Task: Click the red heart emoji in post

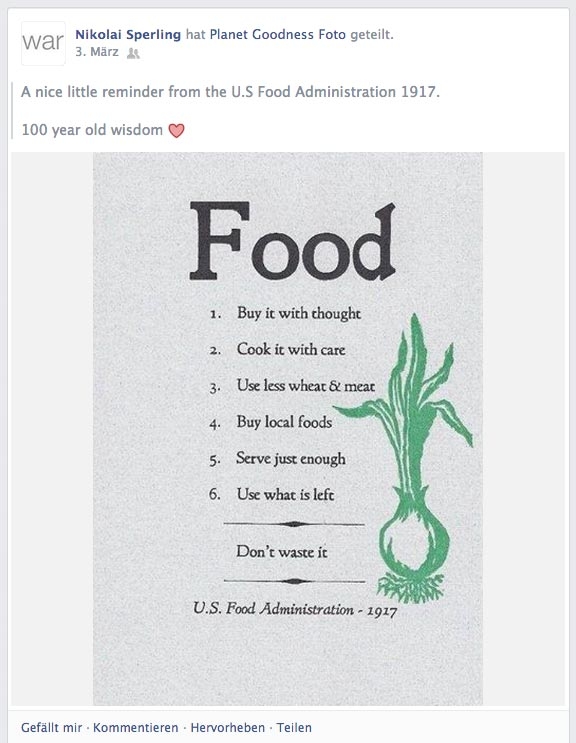Action: pyautogui.click(x=177, y=130)
